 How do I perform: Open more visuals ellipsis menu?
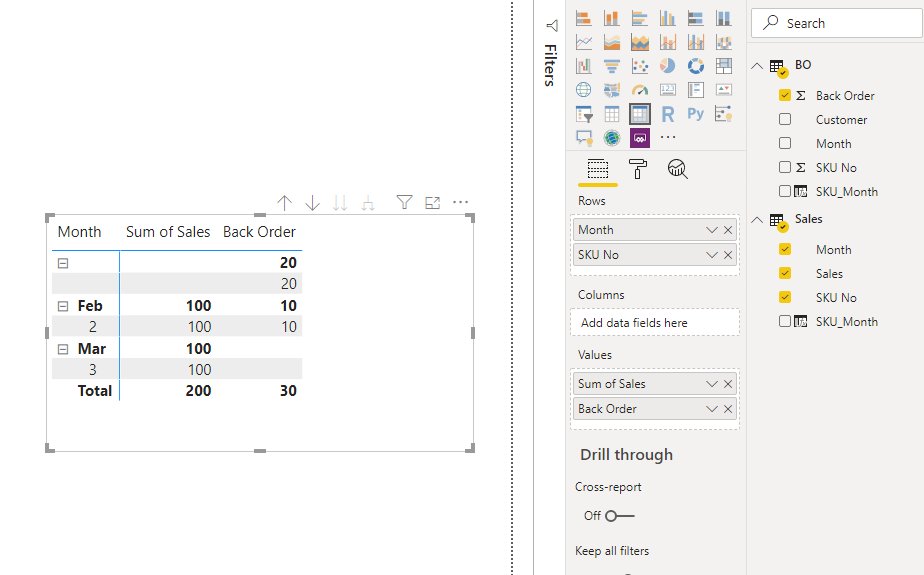click(x=668, y=137)
